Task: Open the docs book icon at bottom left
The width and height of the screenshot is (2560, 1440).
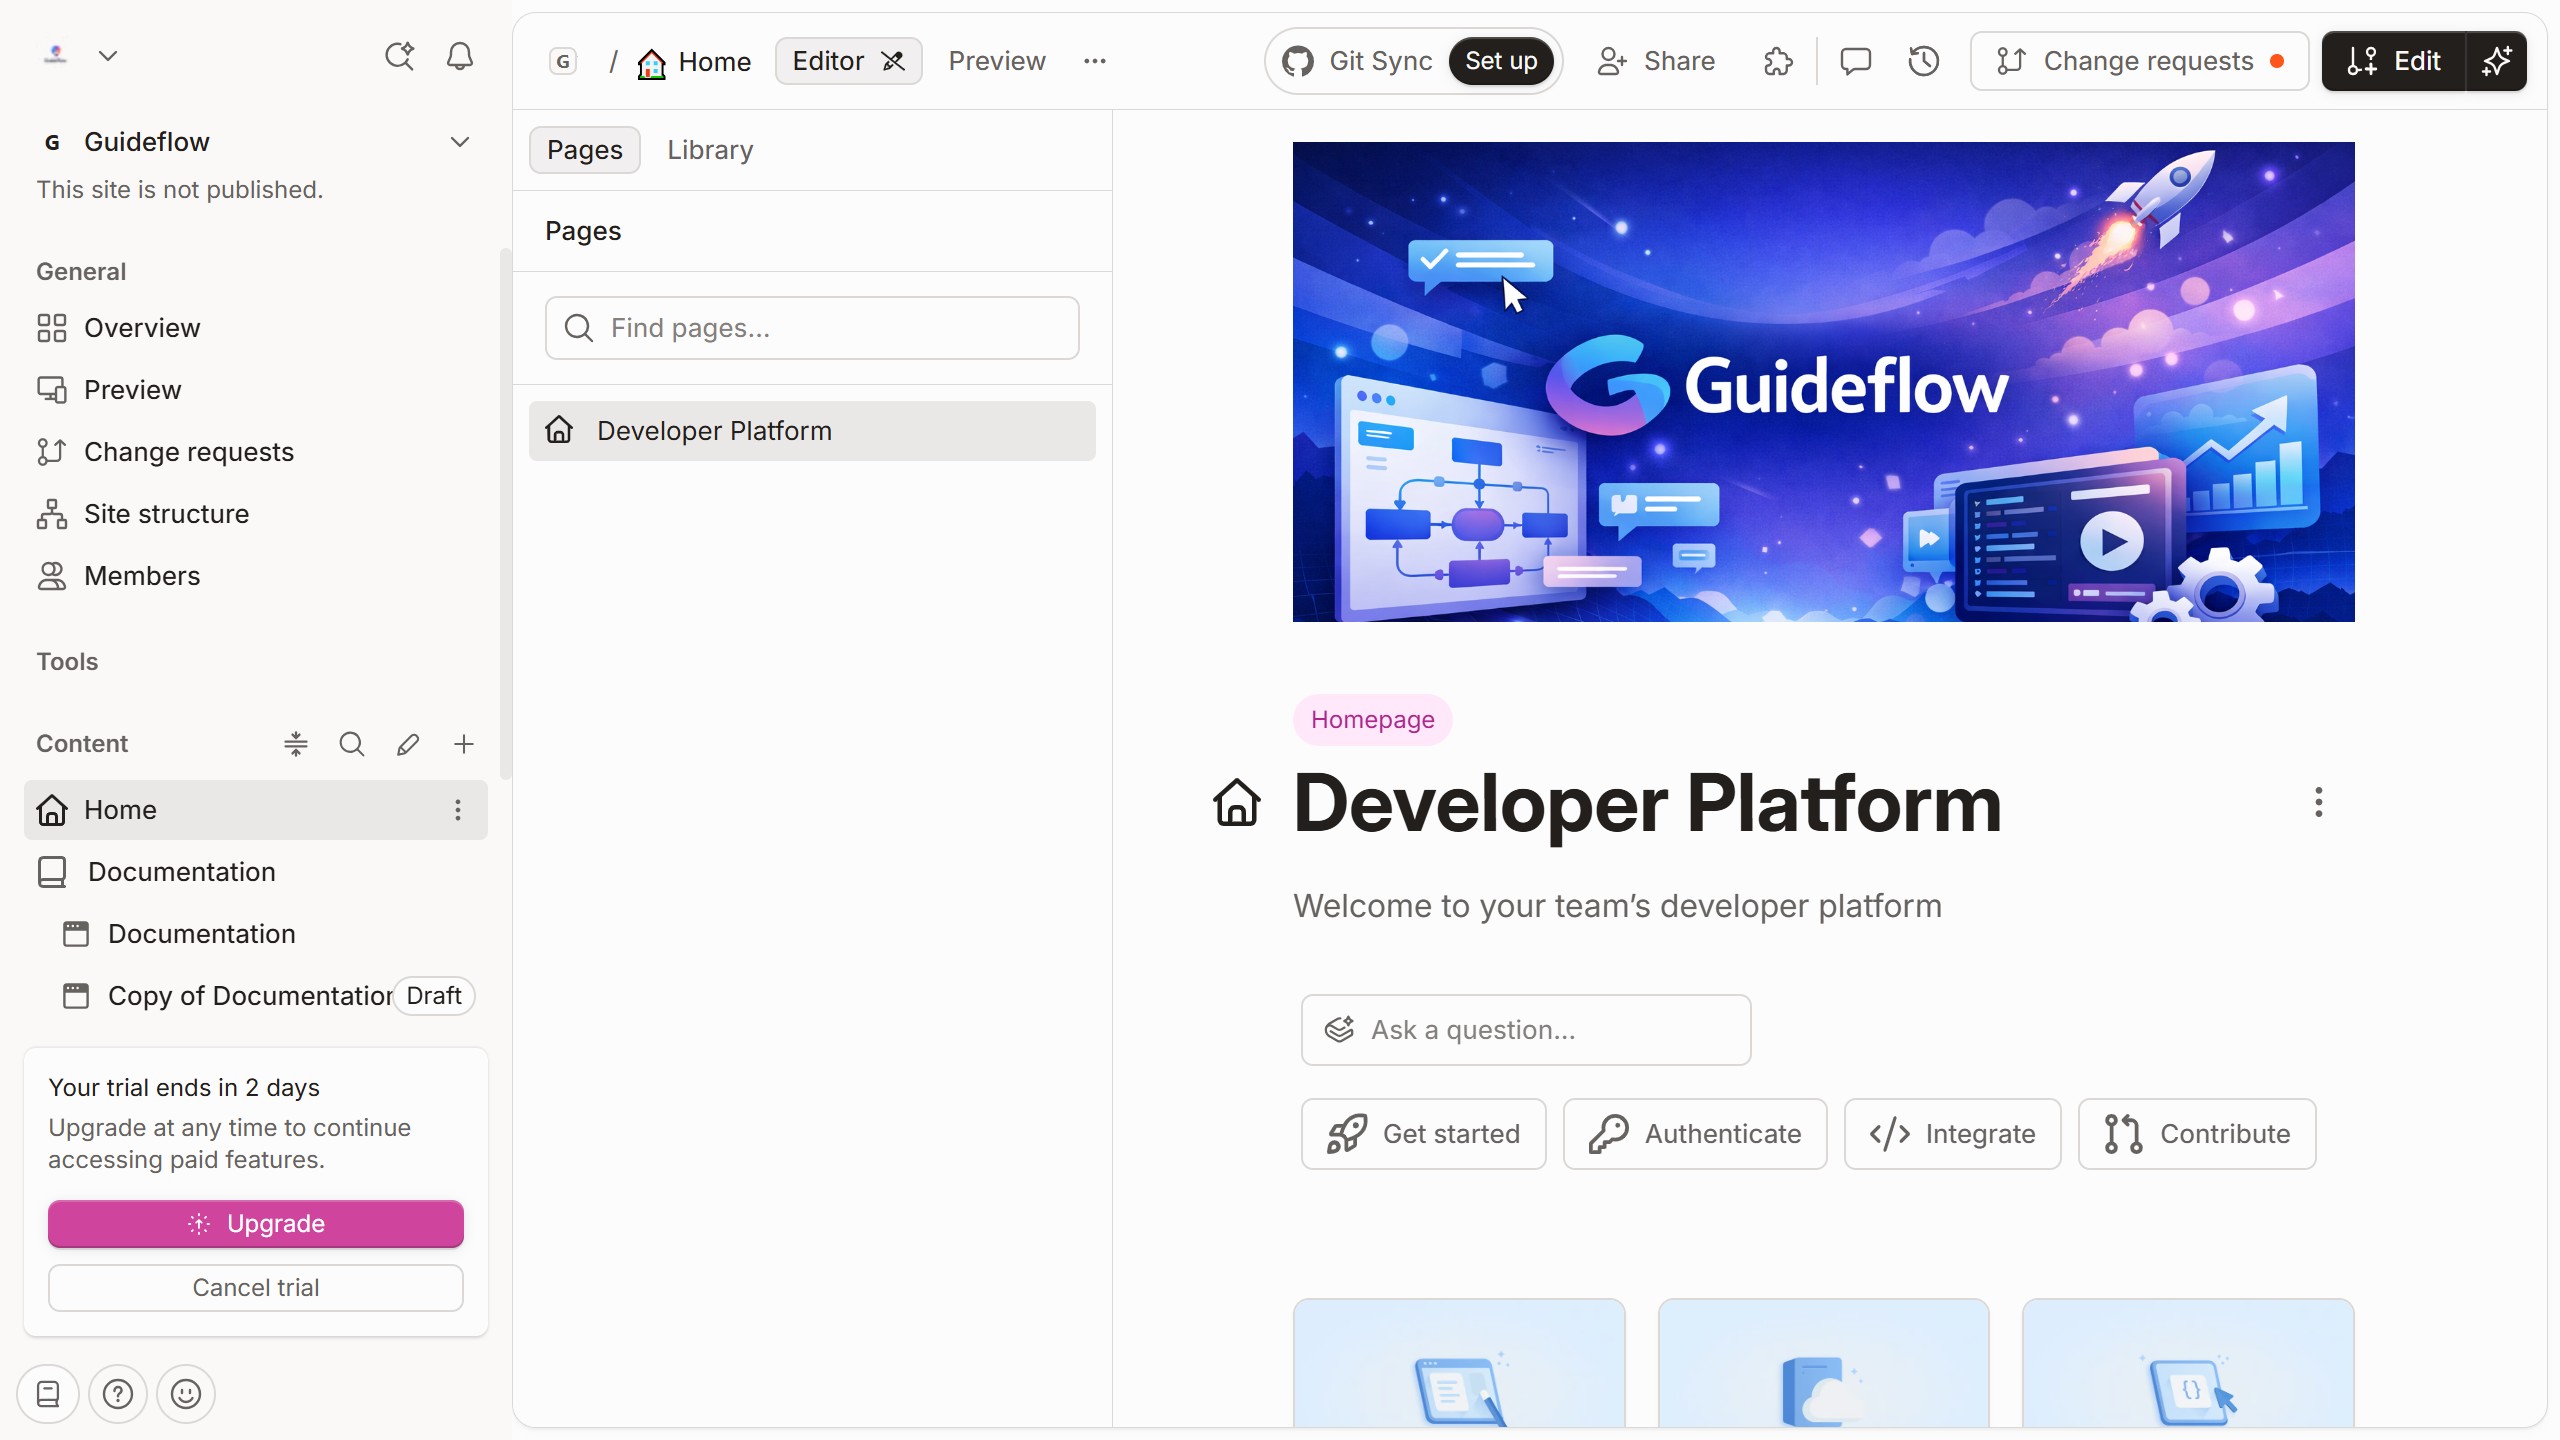Action: click(x=48, y=1394)
